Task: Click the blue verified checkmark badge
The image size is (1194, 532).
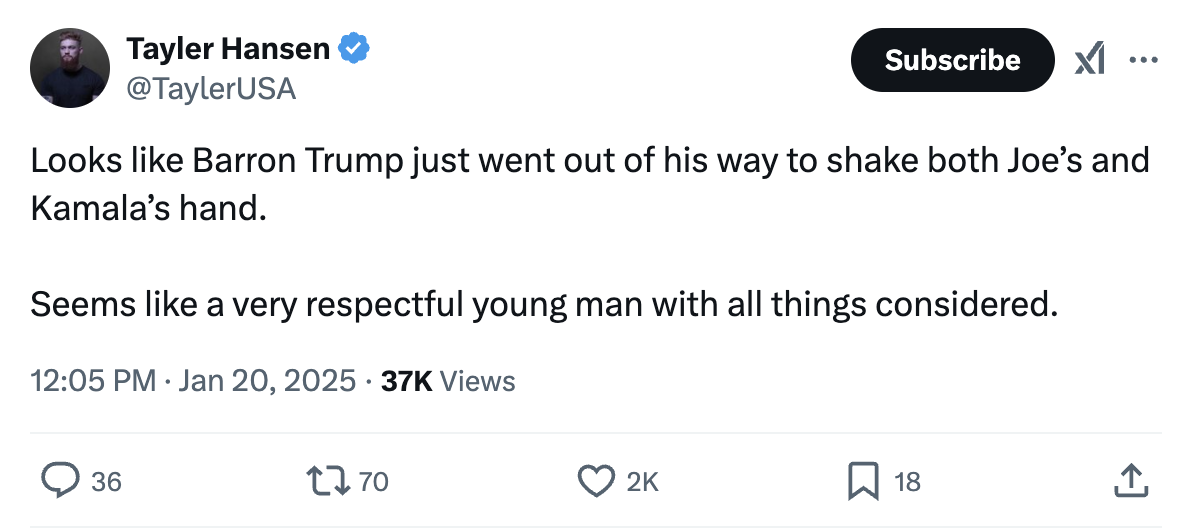Action: pyautogui.click(x=354, y=48)
